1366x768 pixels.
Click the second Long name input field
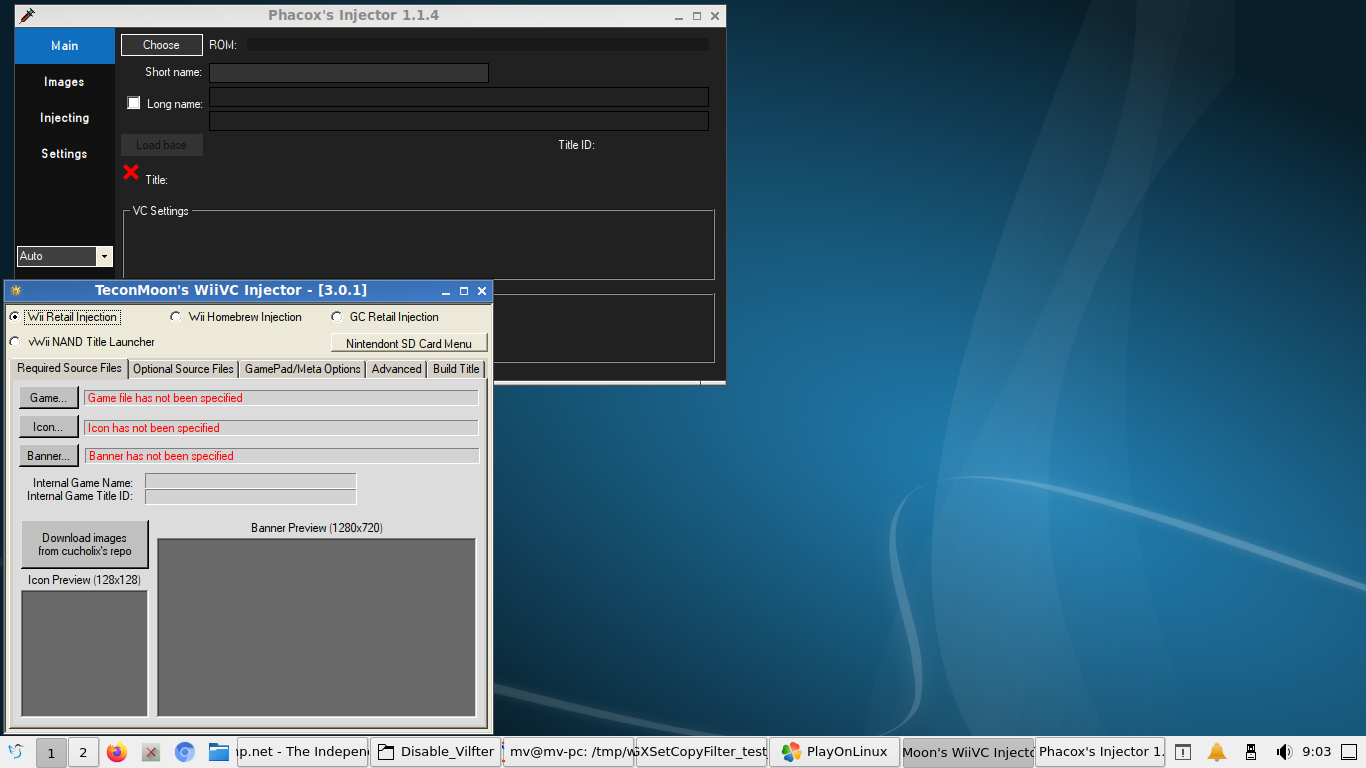tap(459, 121)
